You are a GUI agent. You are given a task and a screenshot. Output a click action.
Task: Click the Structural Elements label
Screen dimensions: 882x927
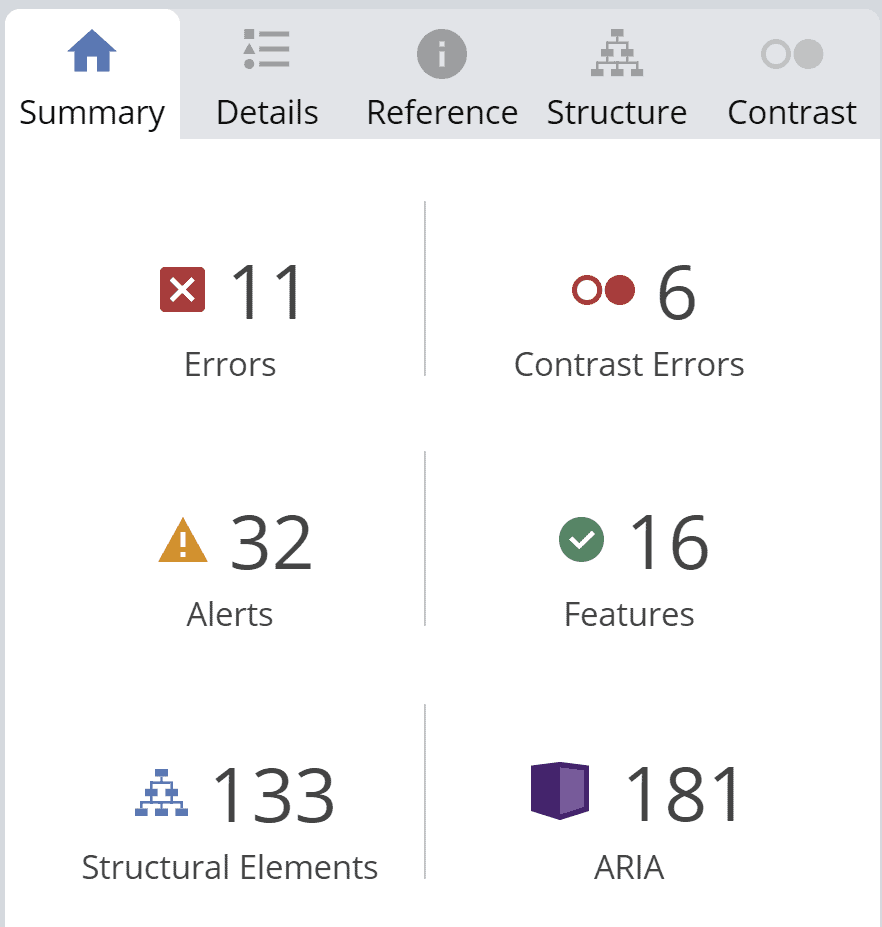[x=230, y=867]
